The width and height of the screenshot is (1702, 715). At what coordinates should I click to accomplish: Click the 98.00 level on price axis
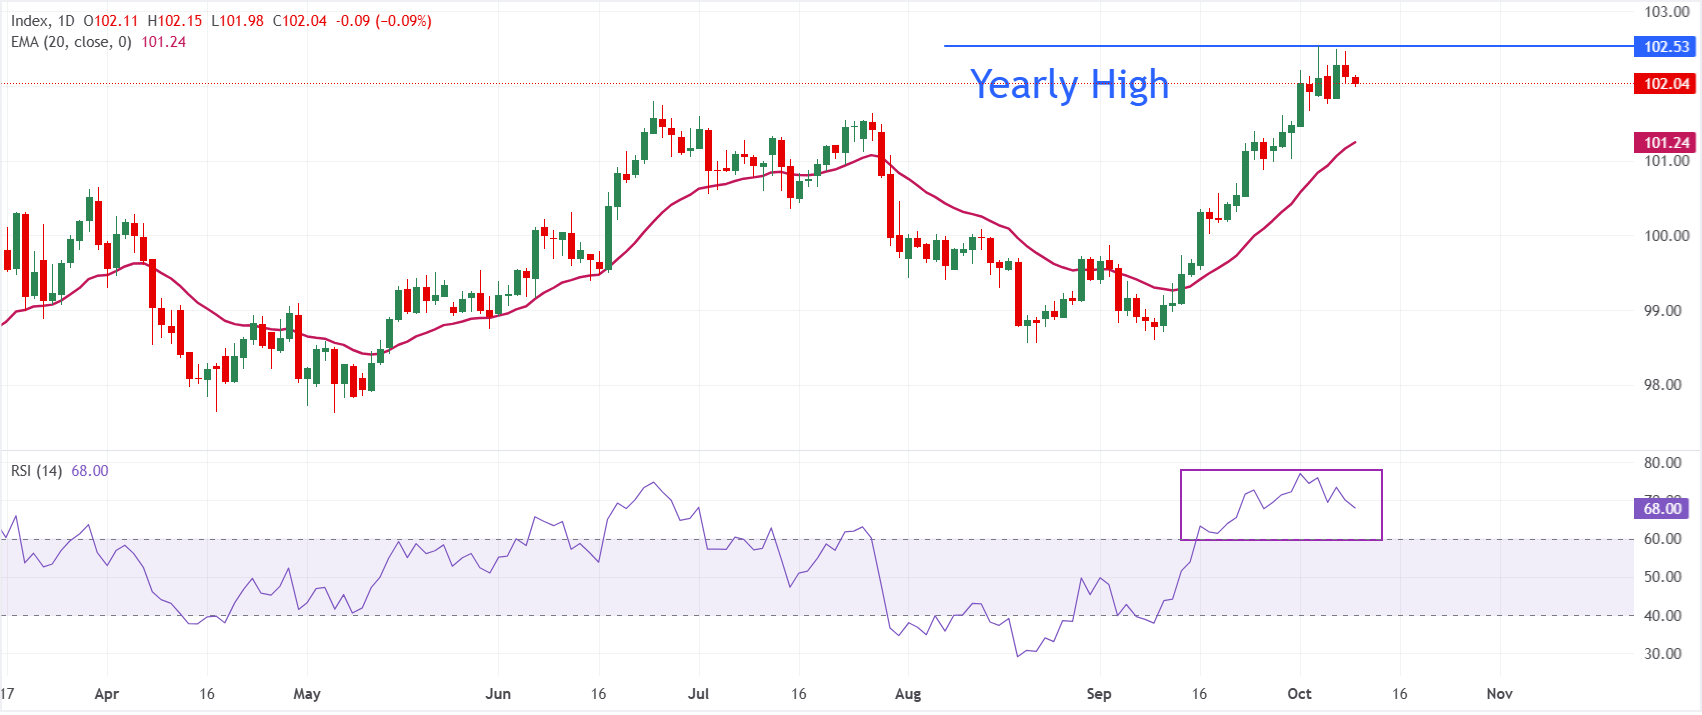tap(1667, 385)
